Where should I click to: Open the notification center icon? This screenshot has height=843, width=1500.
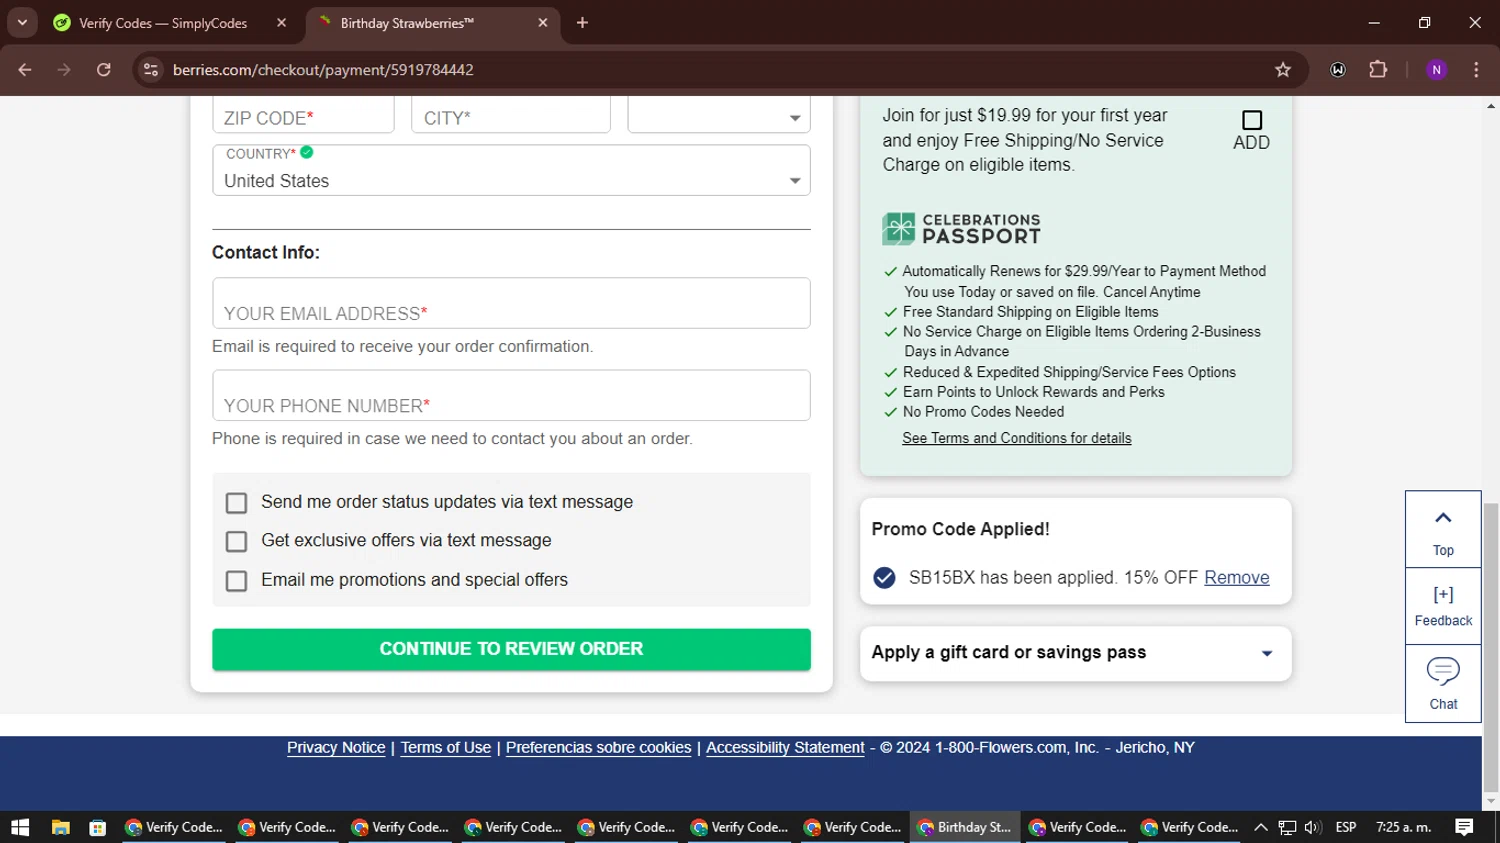[1464, 827]
